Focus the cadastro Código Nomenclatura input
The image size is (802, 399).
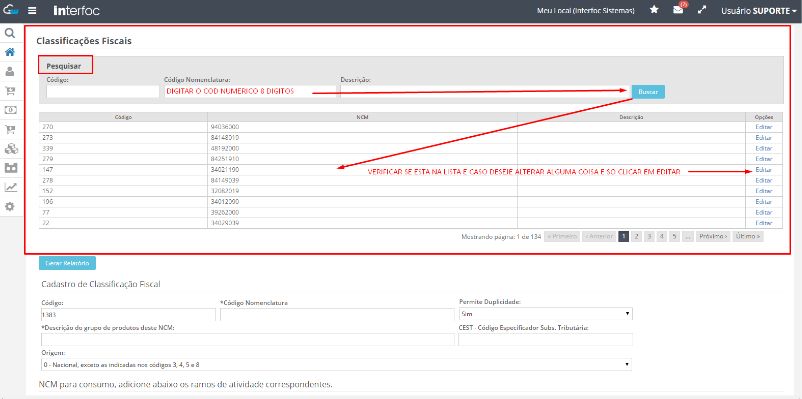(337, 314)
